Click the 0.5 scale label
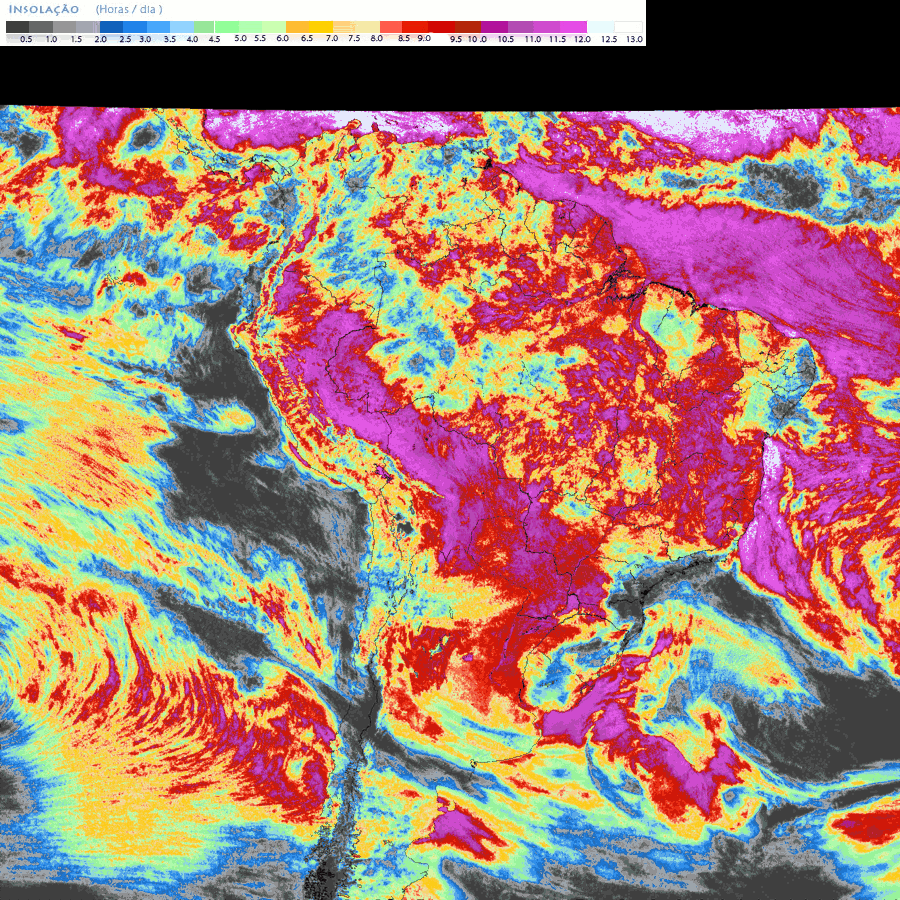Image resolution: width=900 pixels, height=900 pixels. (26, 39)
